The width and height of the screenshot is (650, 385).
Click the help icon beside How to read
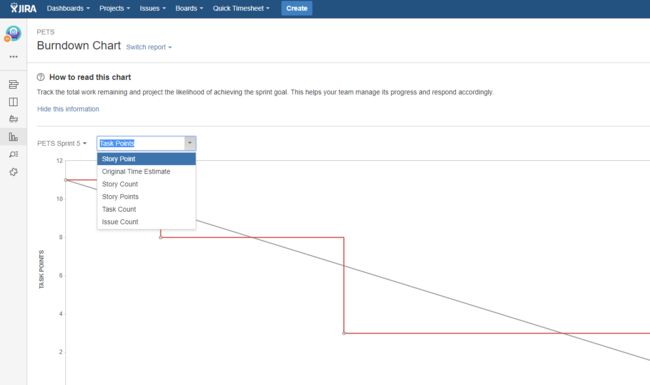tap(41, 77)
